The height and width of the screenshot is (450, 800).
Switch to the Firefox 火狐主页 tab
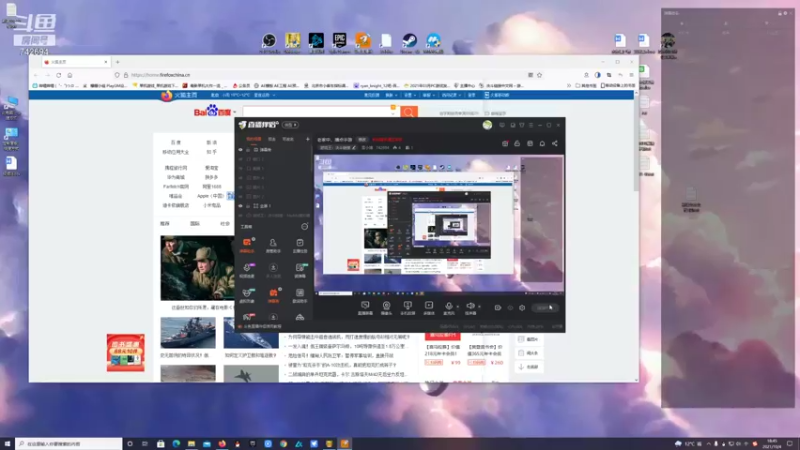pos(76,62)
